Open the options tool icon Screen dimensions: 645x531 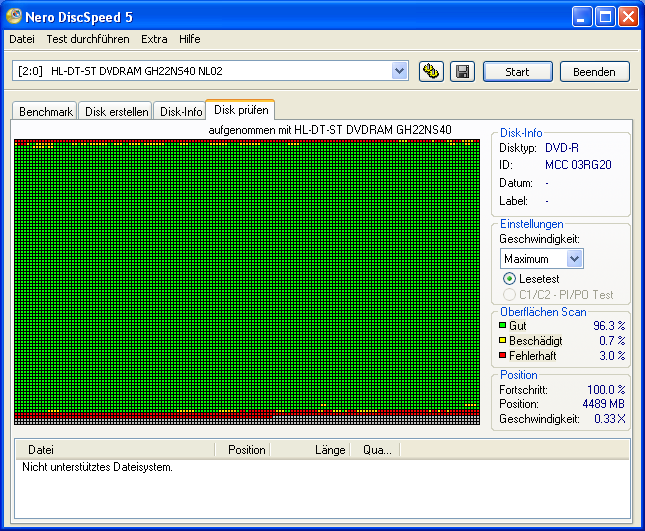coord(431,72)
